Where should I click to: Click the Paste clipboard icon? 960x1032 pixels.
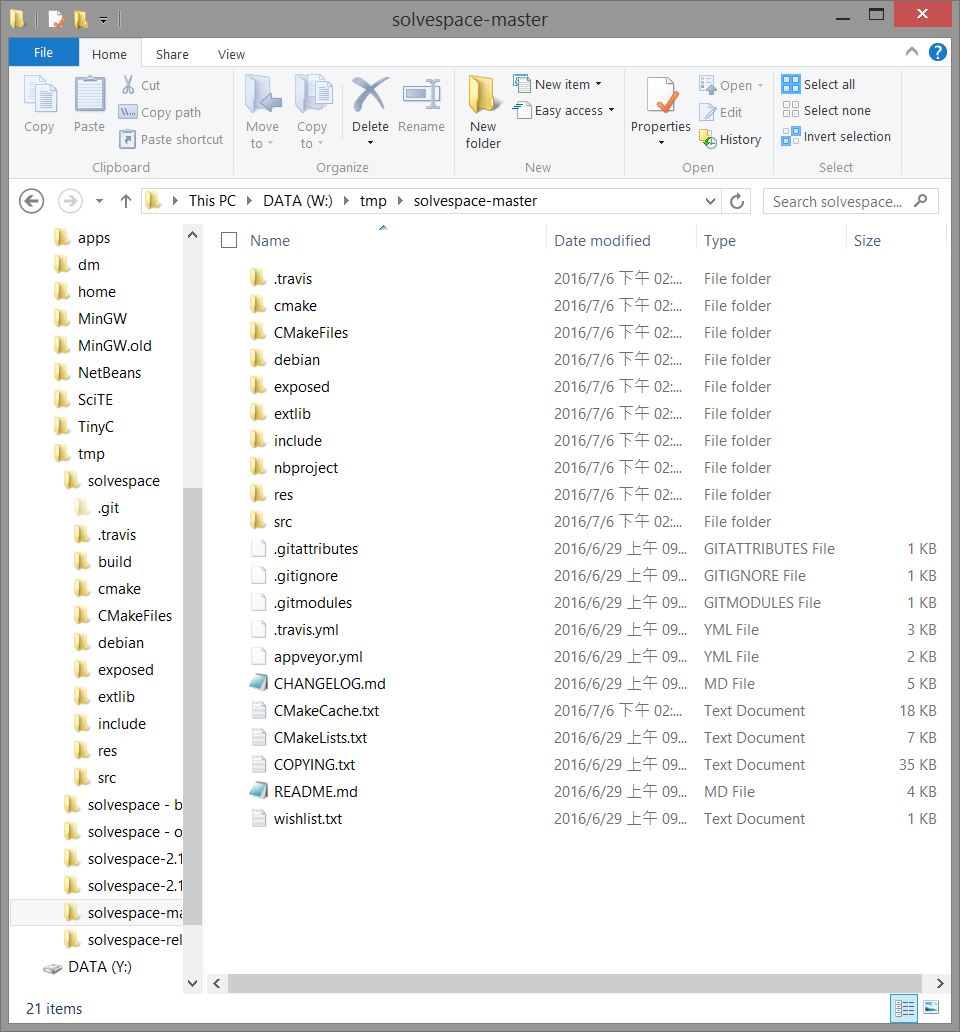[x=89, y=93]
